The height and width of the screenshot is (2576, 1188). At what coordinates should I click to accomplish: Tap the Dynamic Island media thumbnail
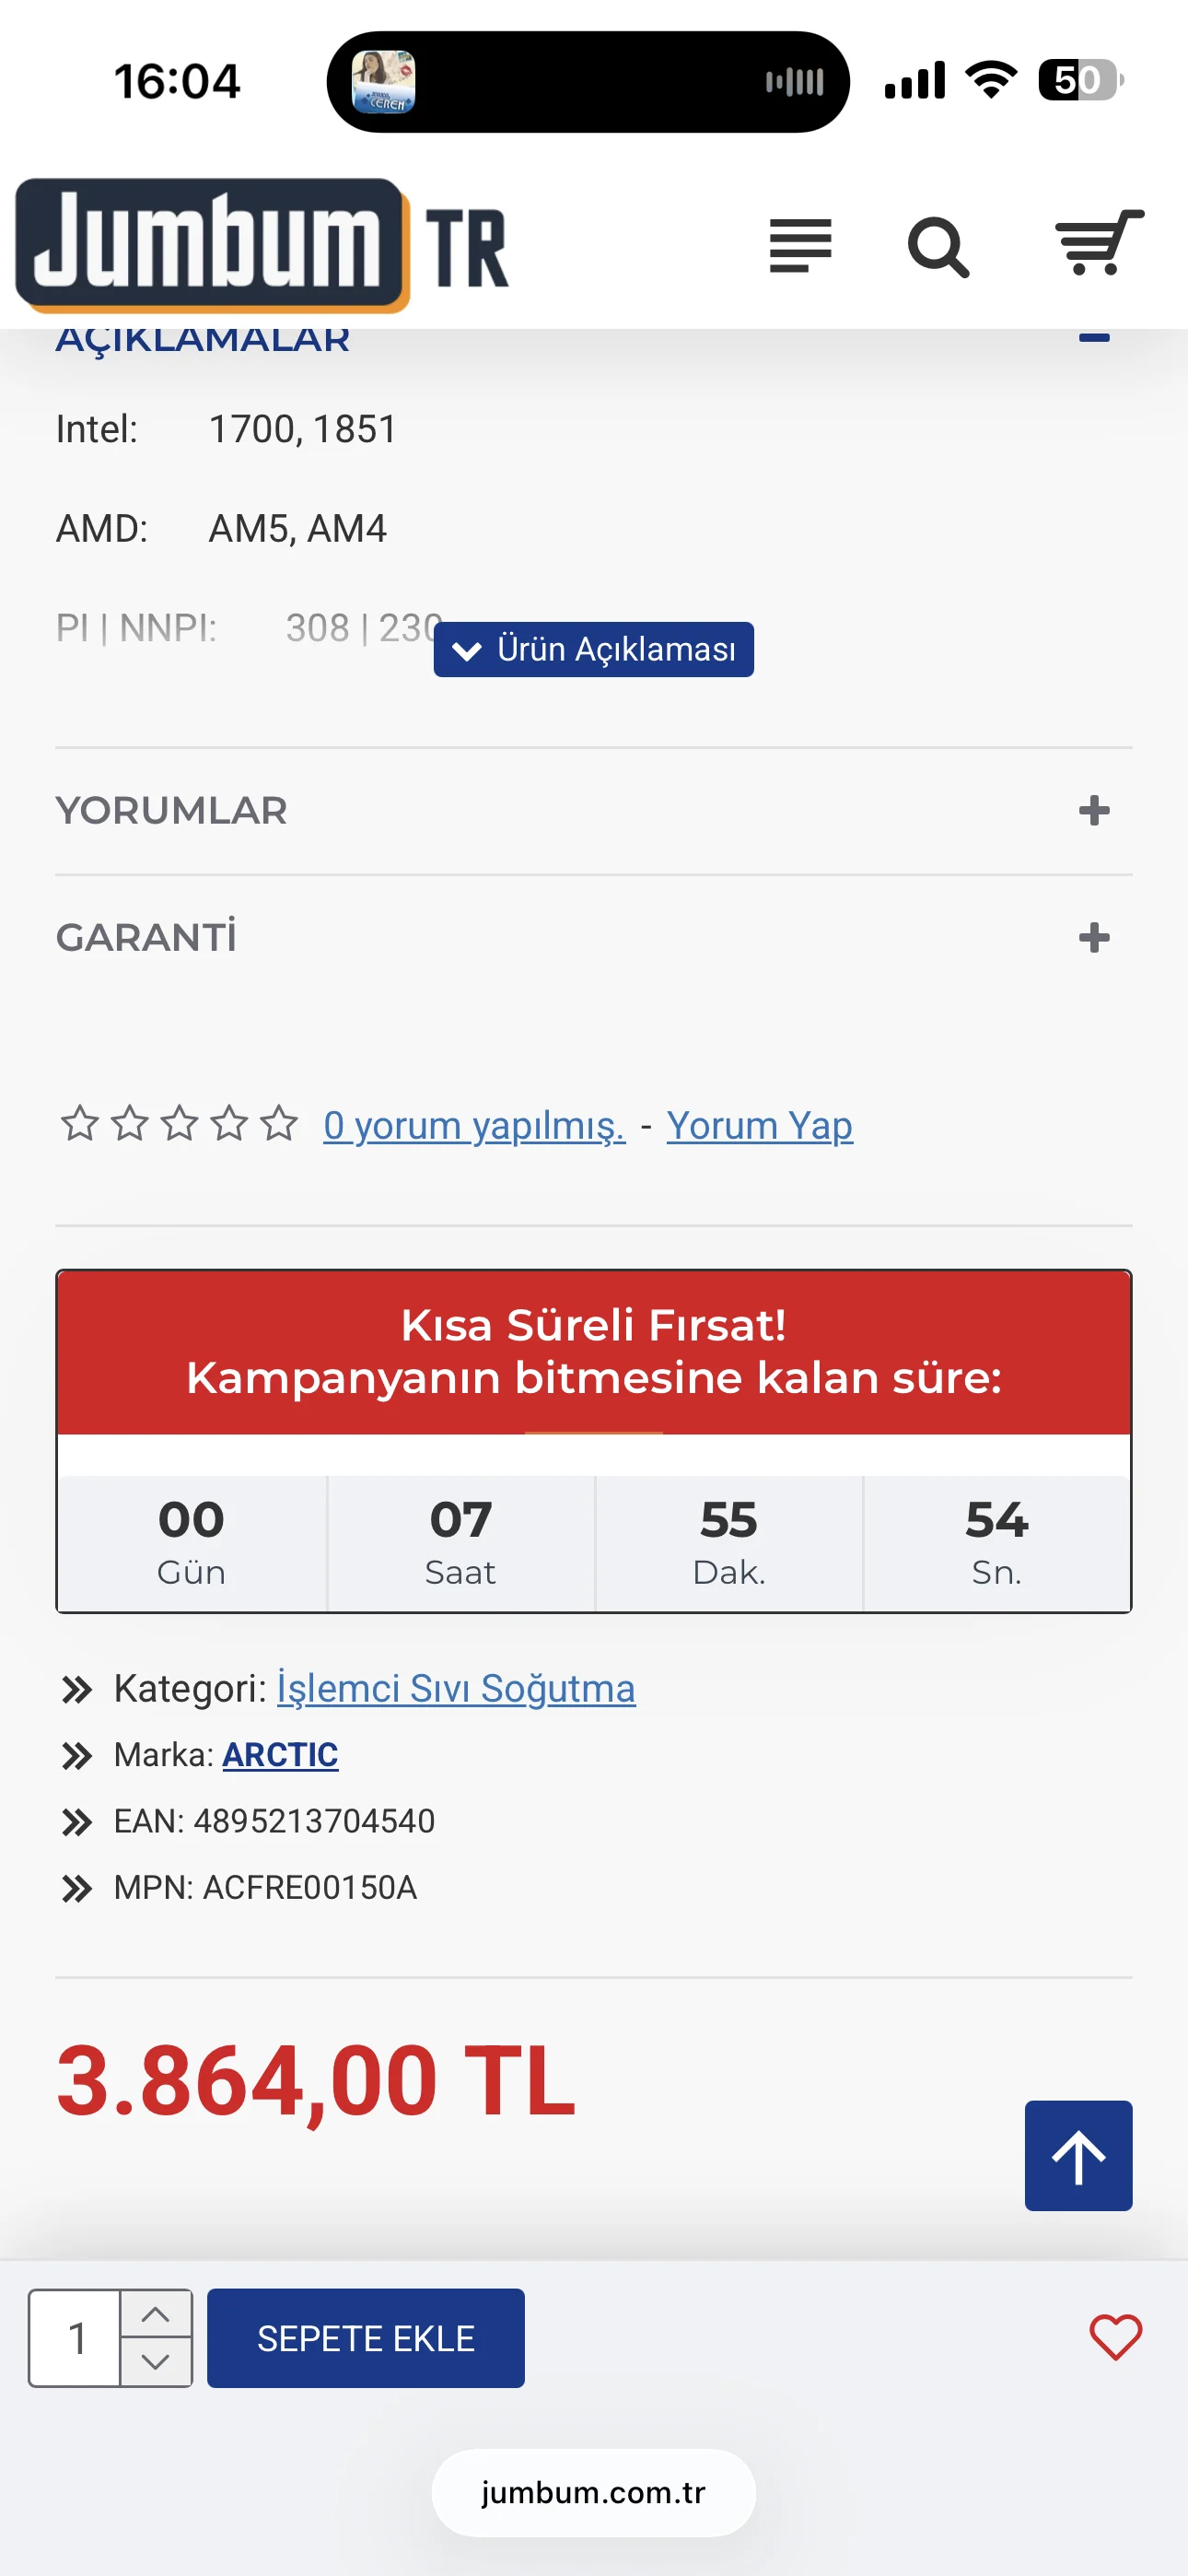pos(384,82)
